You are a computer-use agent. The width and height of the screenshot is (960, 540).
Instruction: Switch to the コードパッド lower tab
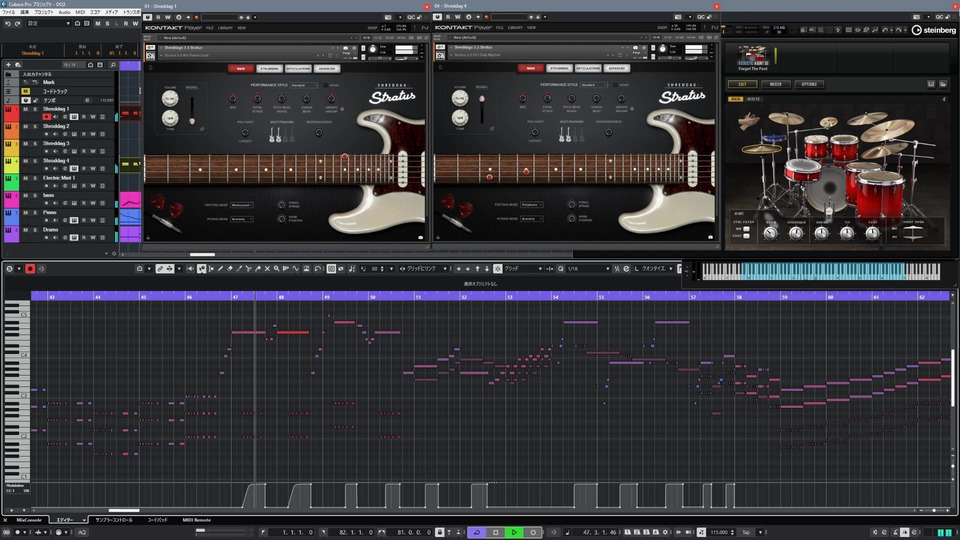pyautogui.click(x=157, y=520)
